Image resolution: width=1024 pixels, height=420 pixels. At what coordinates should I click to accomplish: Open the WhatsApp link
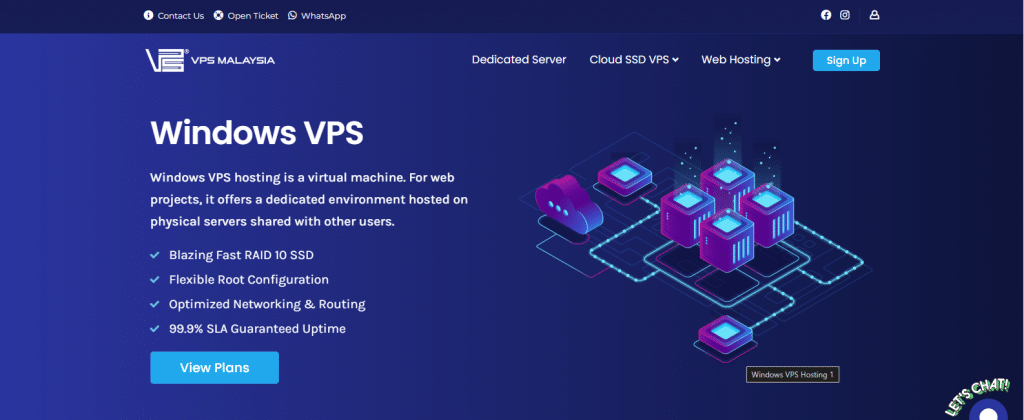coord(323,16)
